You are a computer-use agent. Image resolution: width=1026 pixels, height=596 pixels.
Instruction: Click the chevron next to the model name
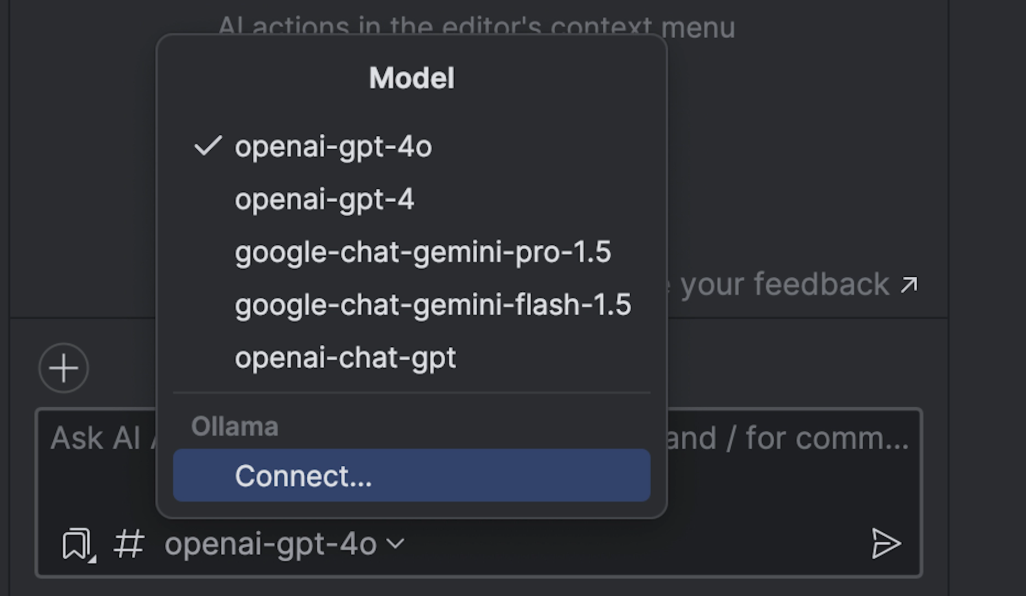[396, 544]
